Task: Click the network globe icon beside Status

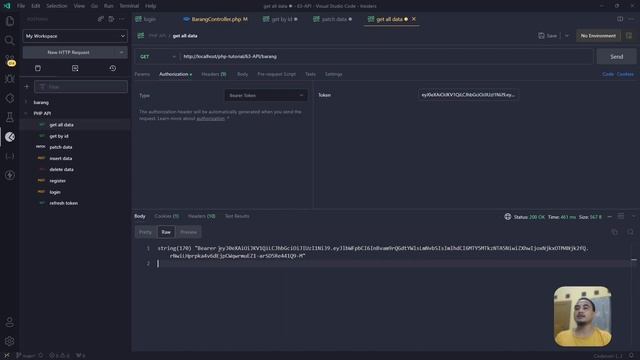Action: [x=507, y=217]
